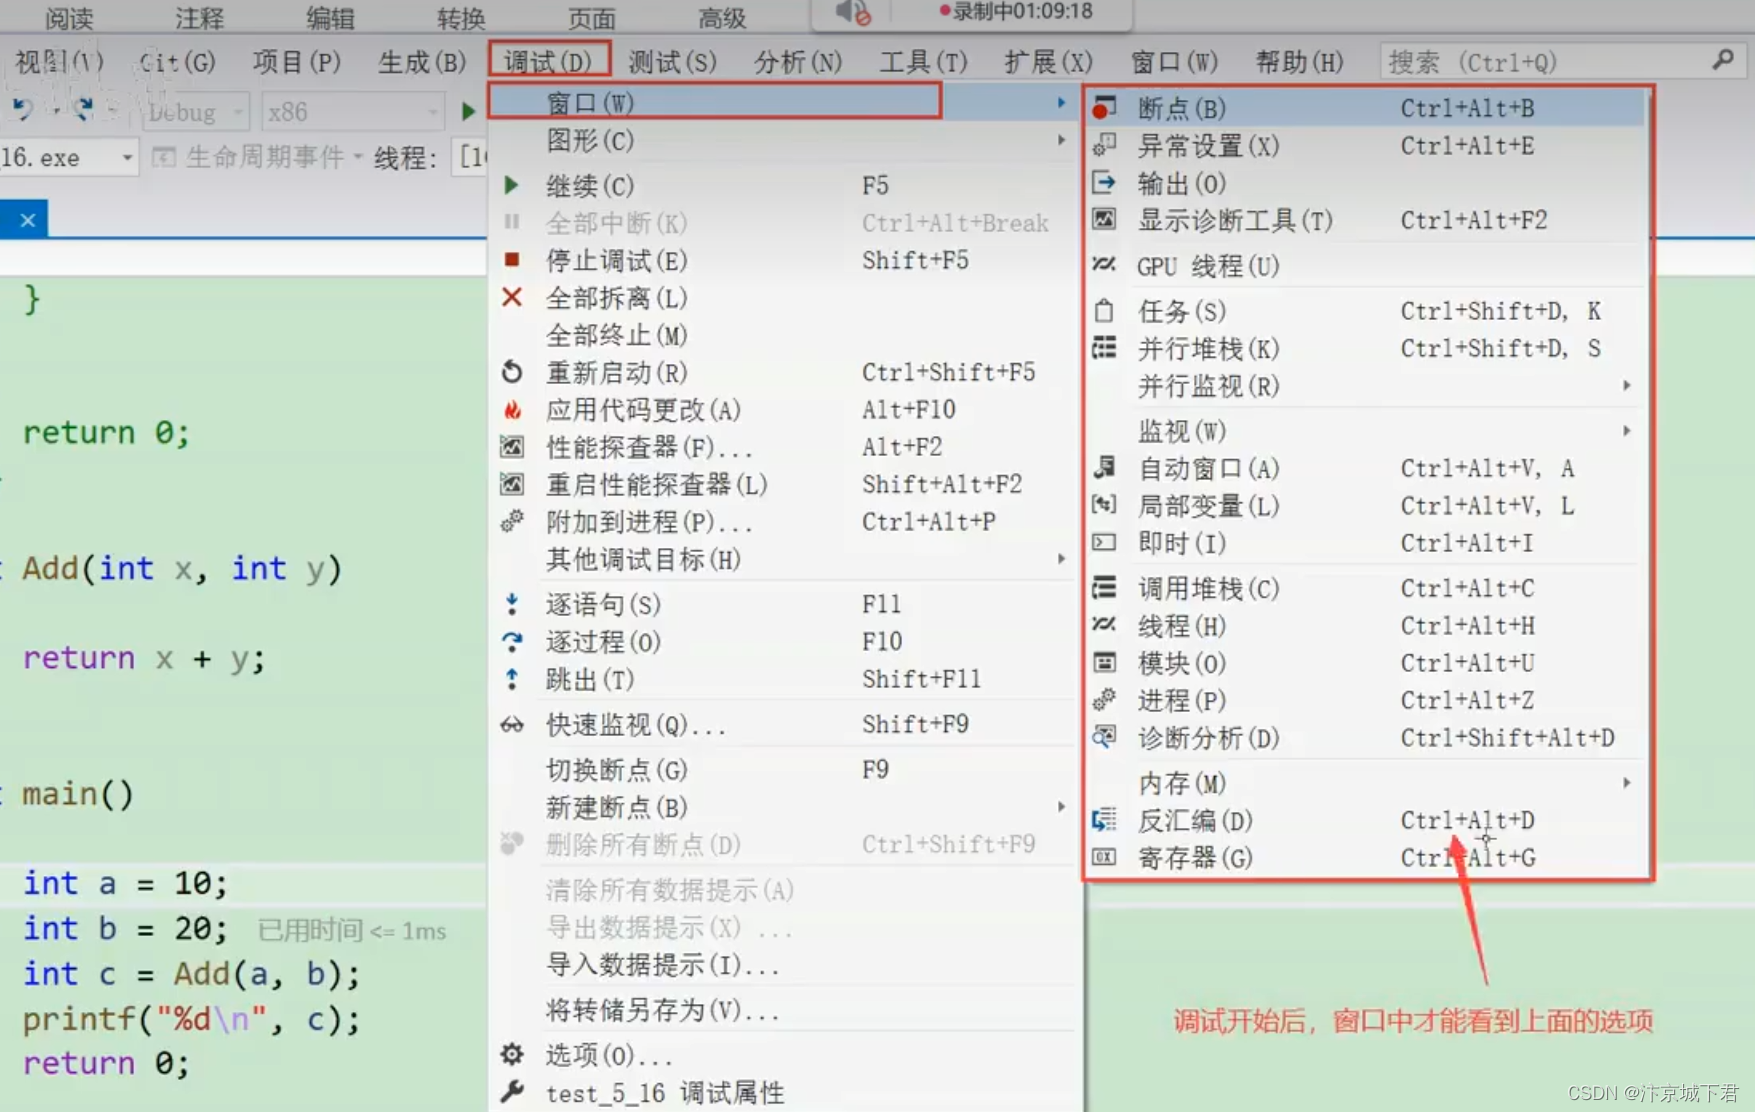
Task: Click the muted speaker icon in recording bar
Action: tap(853, 13)
